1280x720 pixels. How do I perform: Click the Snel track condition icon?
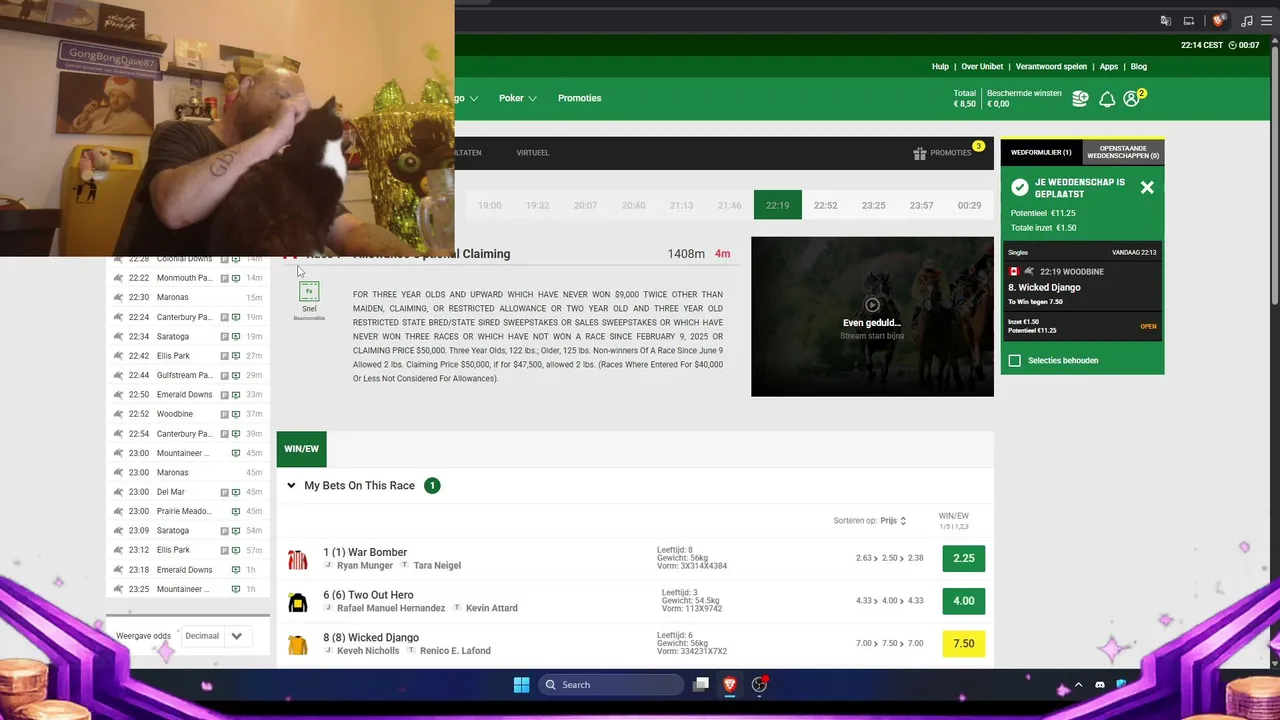point(309,292)
